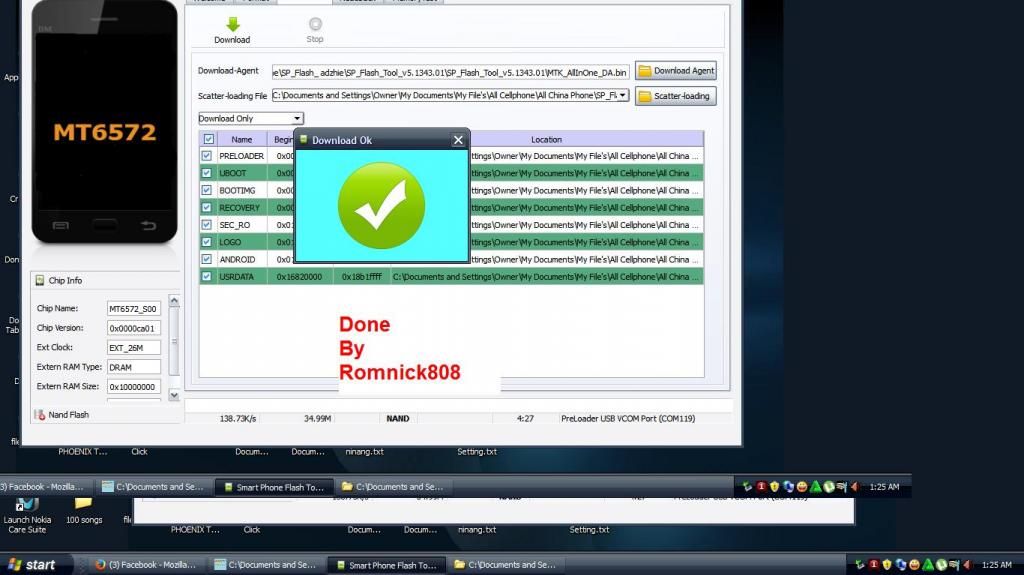Viewport: 1024px width, 575px height.
Task: Toggle the select-all checkbox in table header
Action: (208, 139)
